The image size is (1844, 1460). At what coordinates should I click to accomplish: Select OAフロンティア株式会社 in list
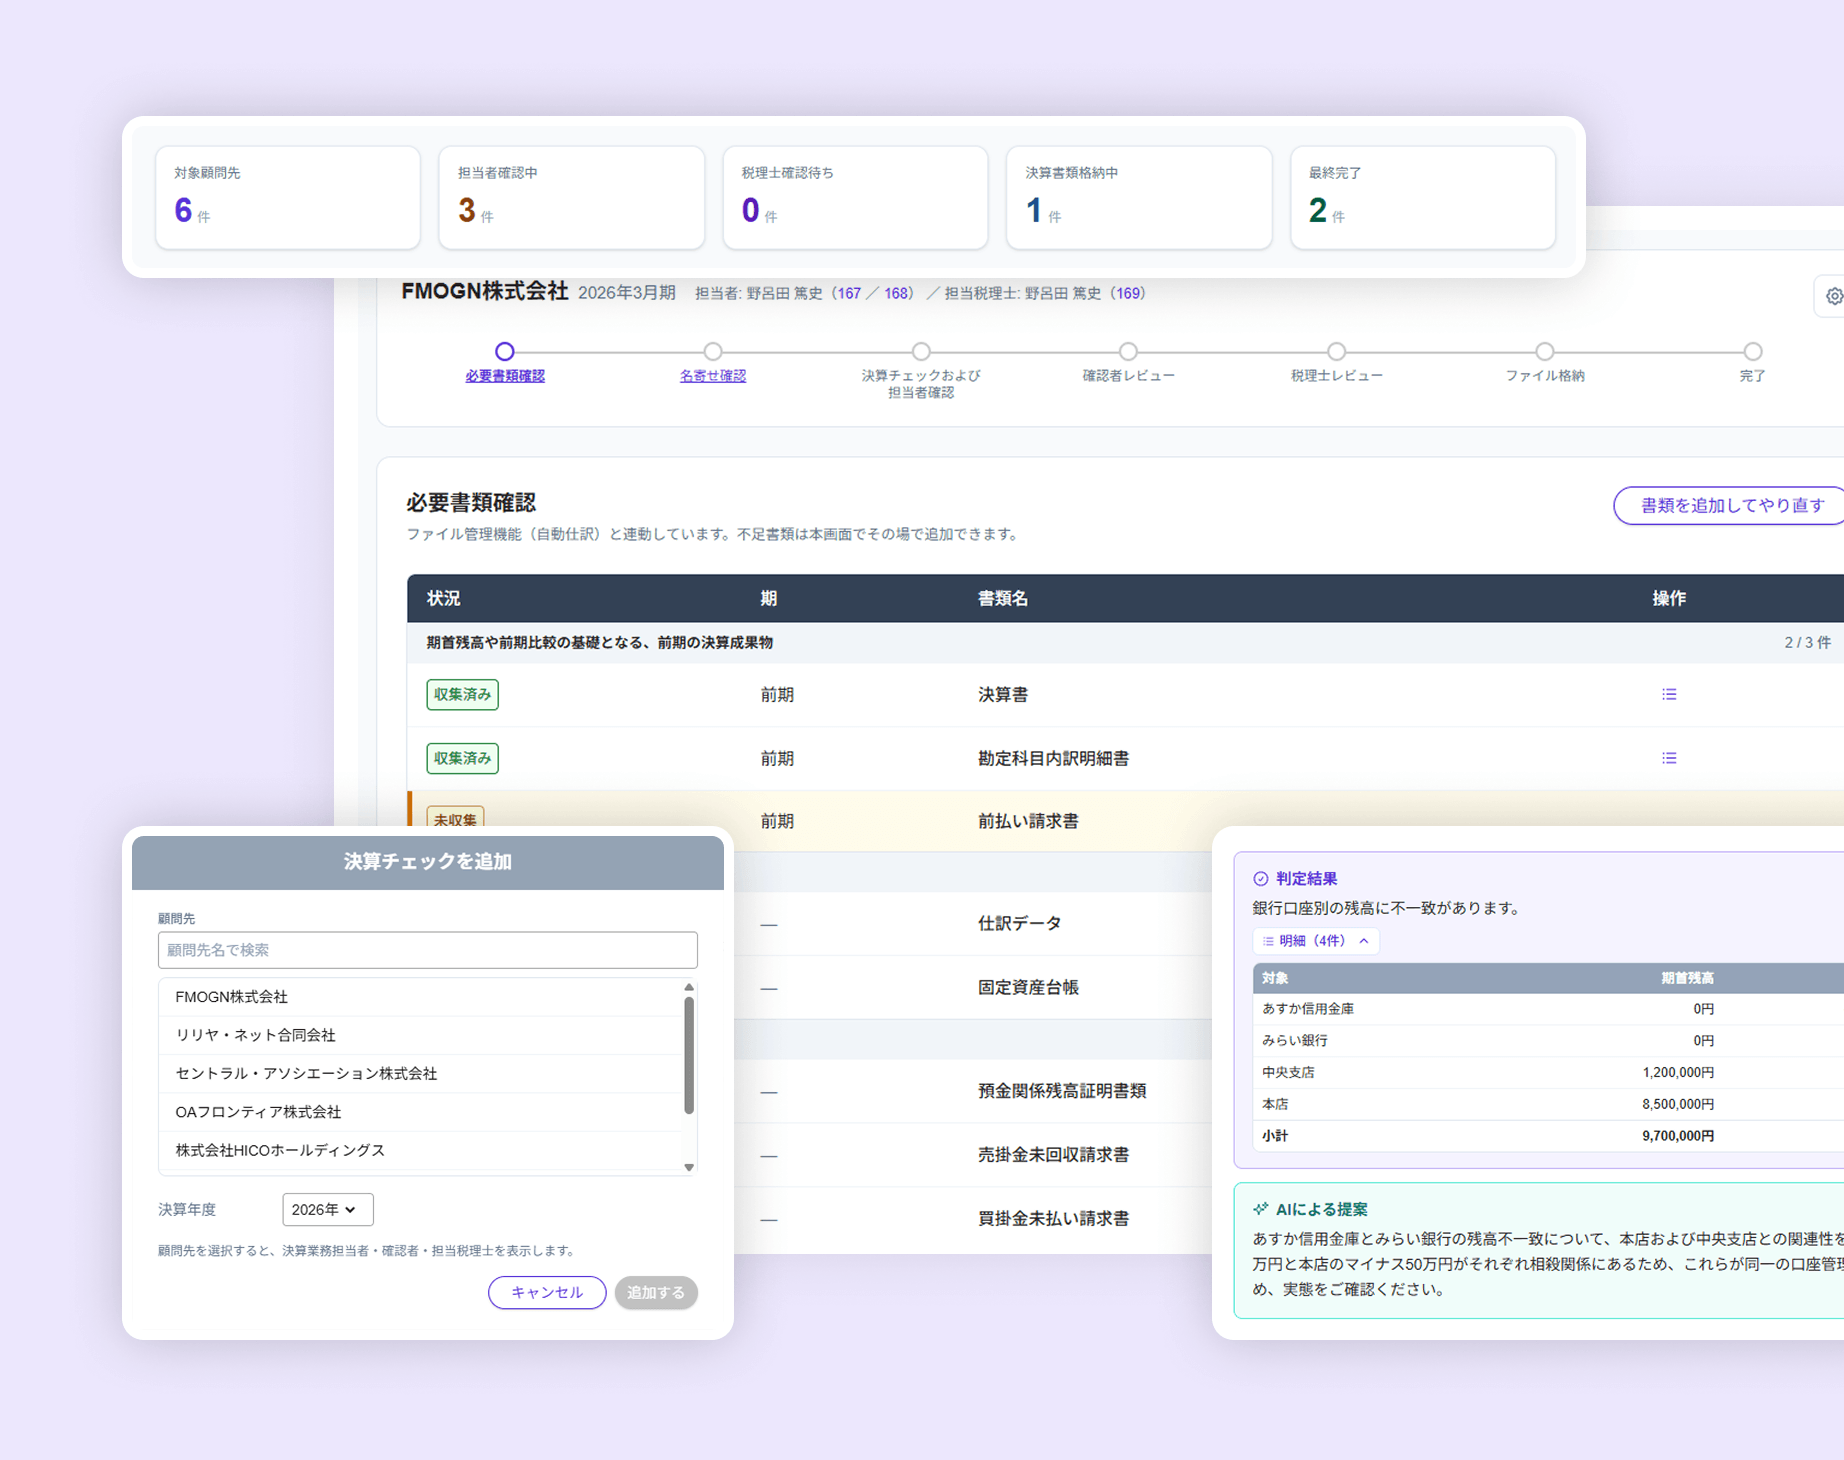pyautogui.click(x=420, y=1112)
